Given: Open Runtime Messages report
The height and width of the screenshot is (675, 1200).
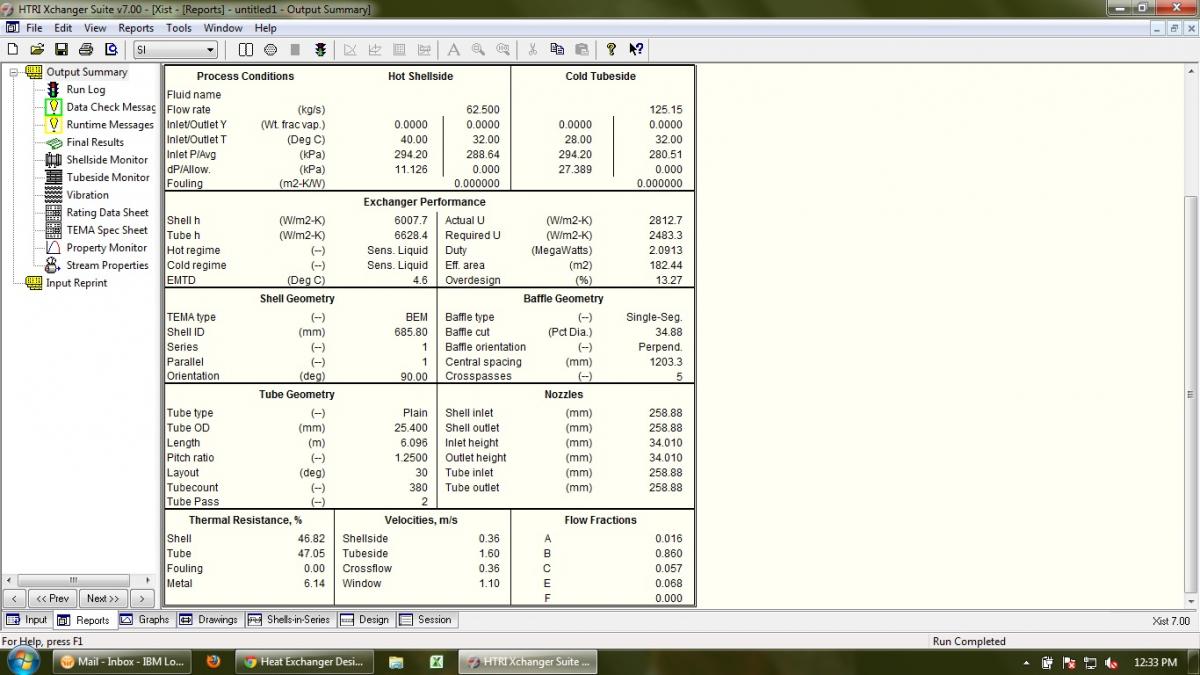Looking at the screenshot, I should point(110,125).
